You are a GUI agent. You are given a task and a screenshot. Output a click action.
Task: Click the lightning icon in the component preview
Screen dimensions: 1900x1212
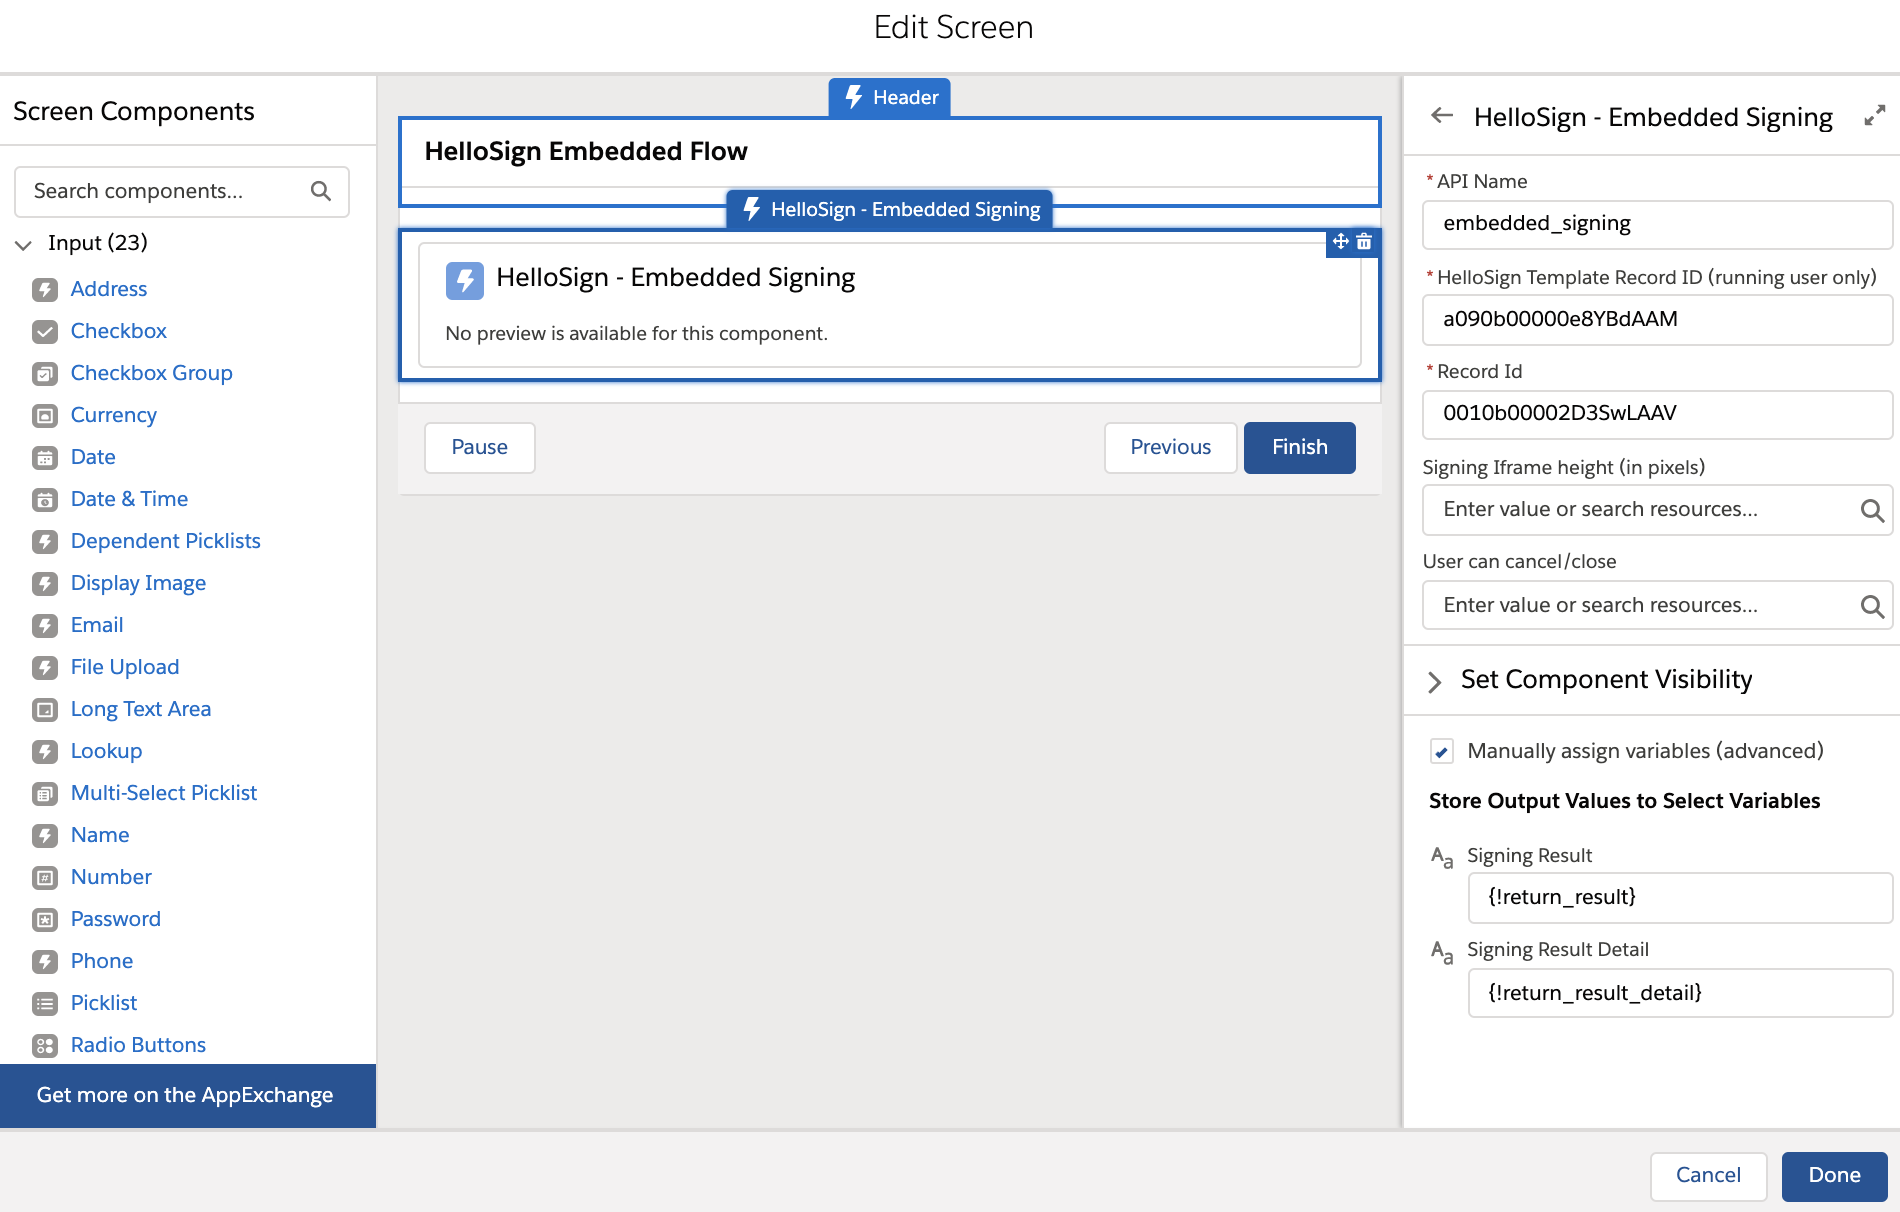coord(465,280)
